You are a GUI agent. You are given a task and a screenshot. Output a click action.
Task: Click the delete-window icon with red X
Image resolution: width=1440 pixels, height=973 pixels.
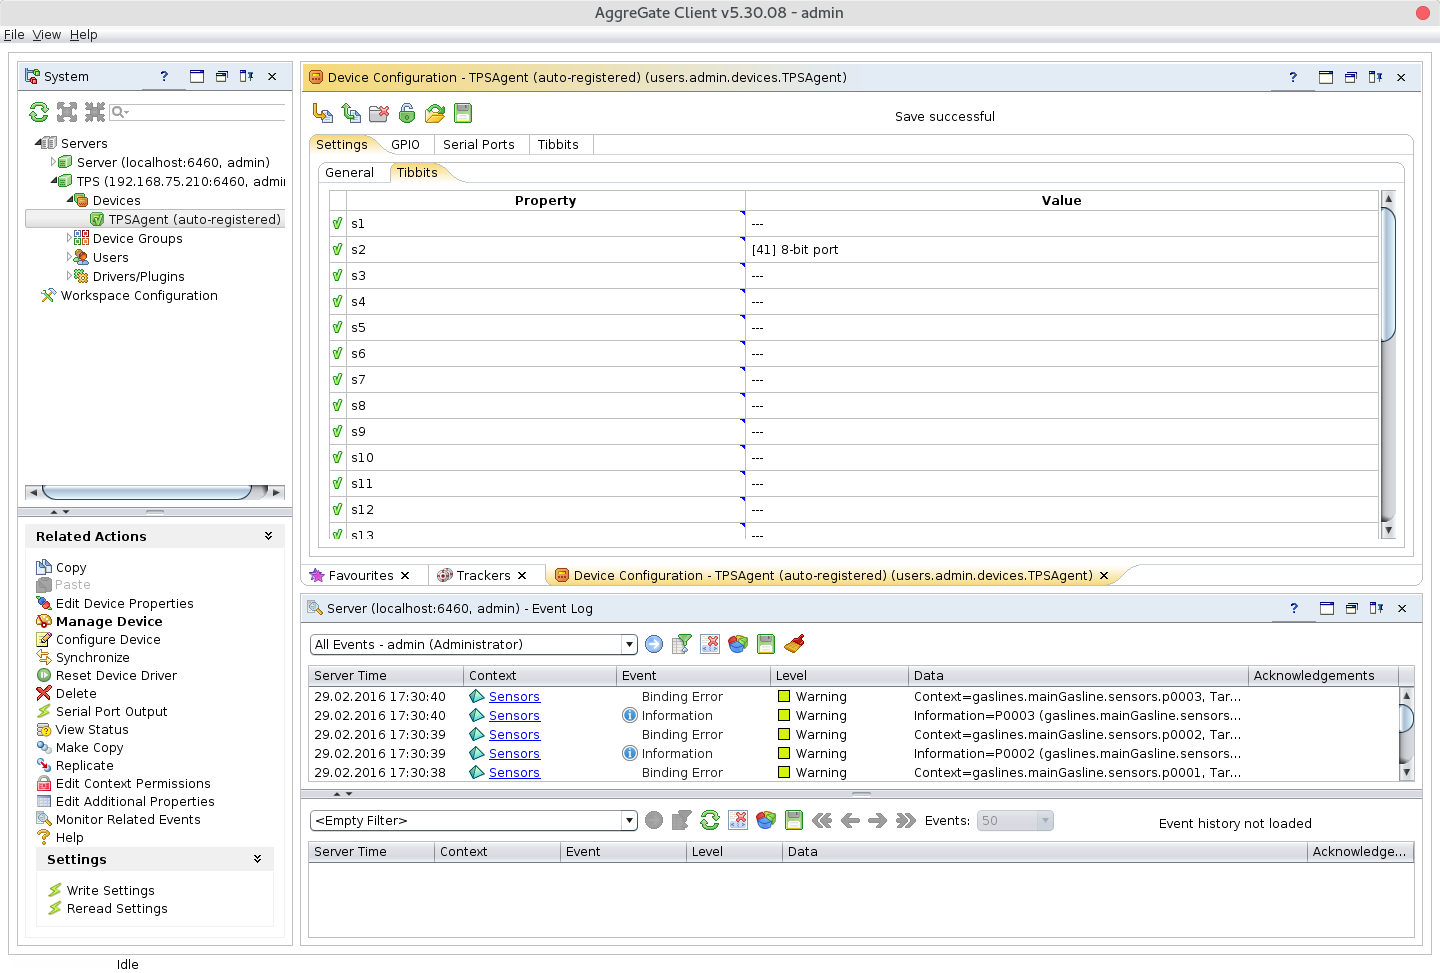pos(379,113)
